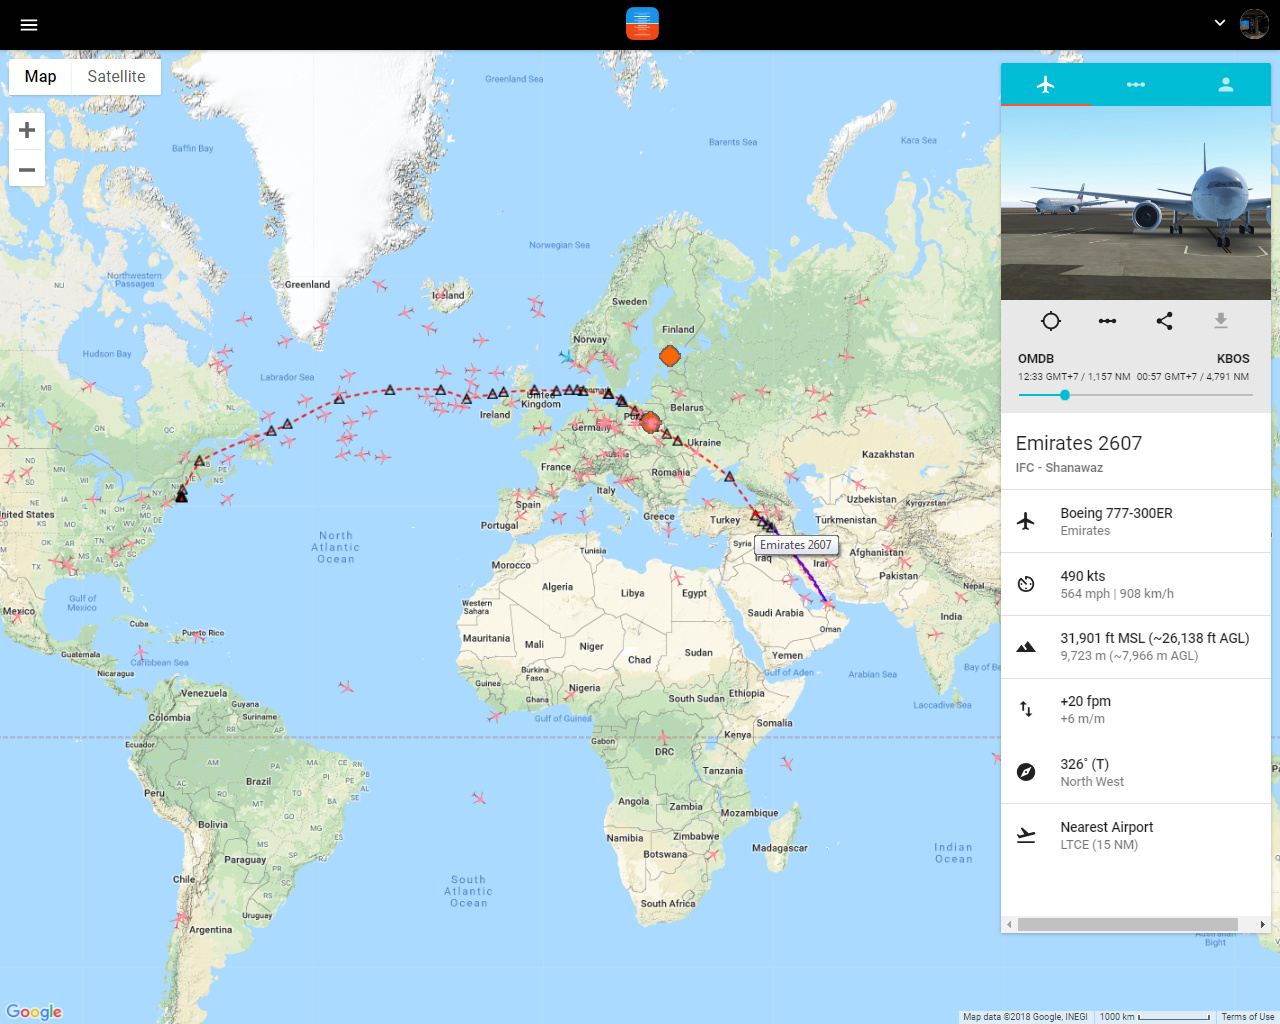The height and width of the screenshot is (1024, 1280).
Task: Click the speedometer icon beside 490 kts
Action: [x=1026, y=584]
